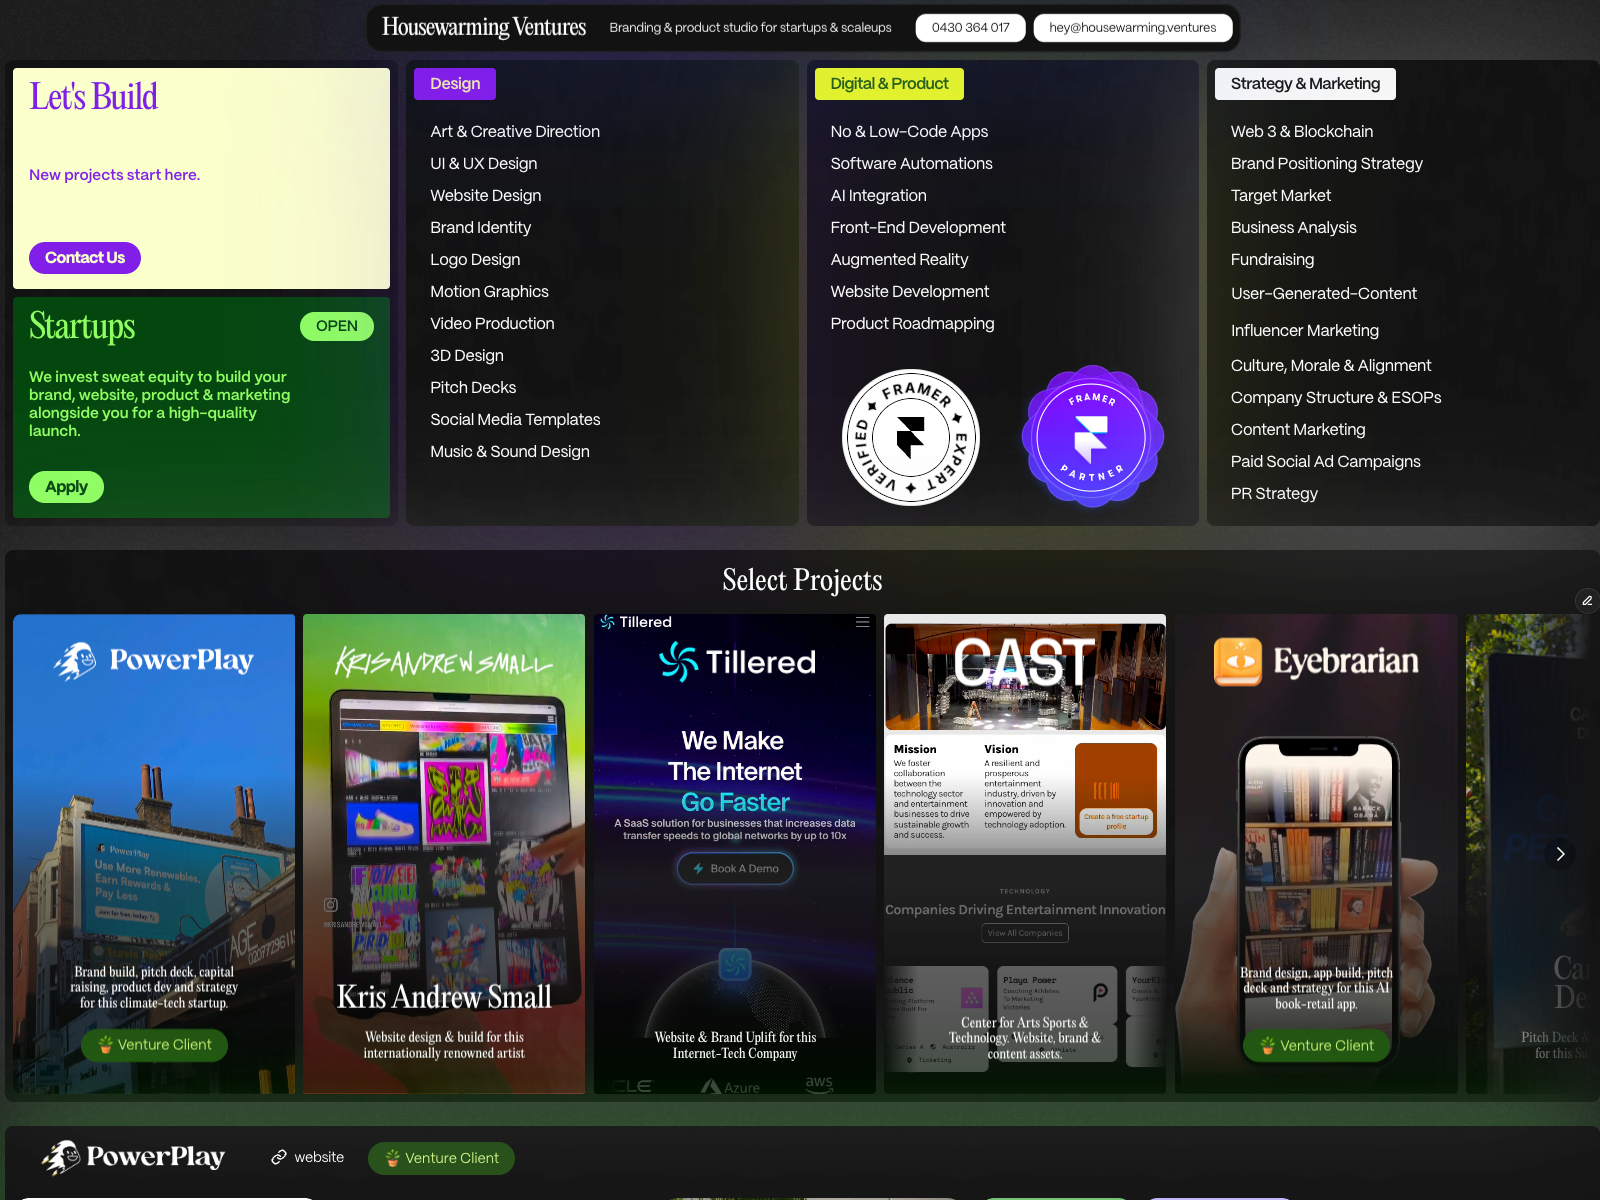The image size is (1600, 1200).
Task: Select the Strategy & Marketing tab
Action: point(1305,84)
